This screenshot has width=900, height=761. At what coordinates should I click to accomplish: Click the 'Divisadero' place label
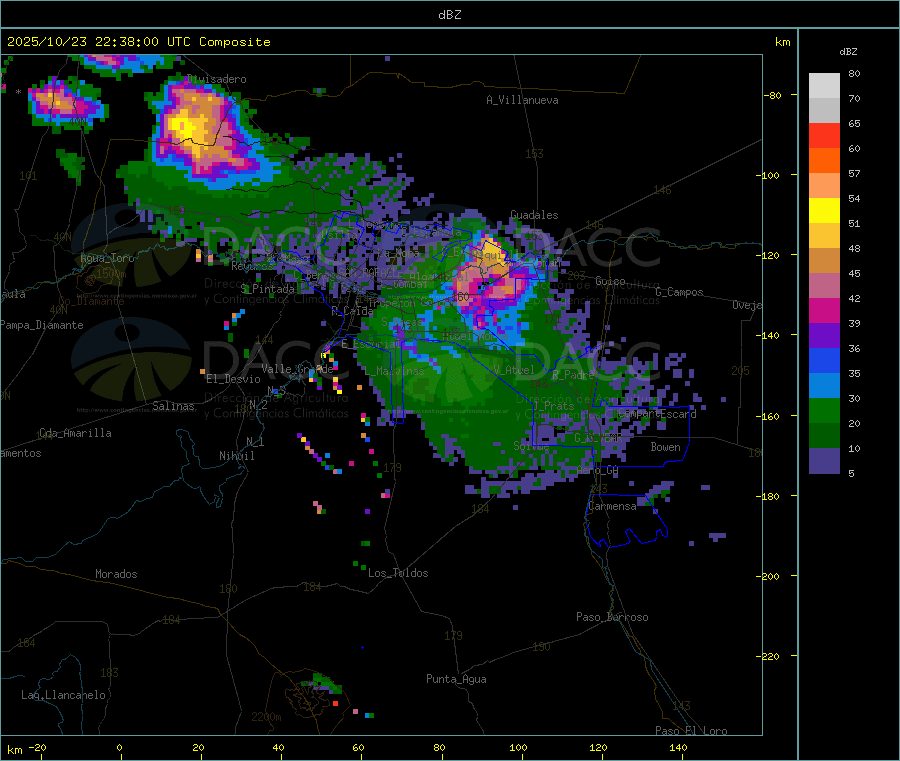point(216,79)
